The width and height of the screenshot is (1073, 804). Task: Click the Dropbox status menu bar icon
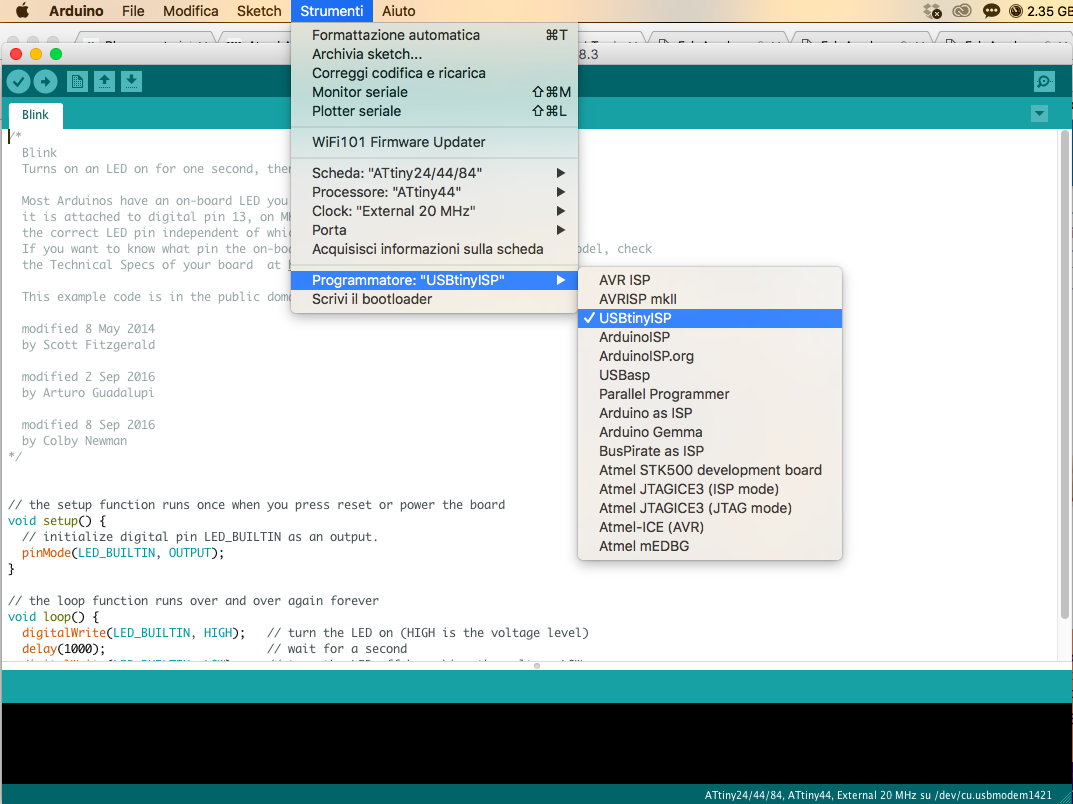point(932,11)
